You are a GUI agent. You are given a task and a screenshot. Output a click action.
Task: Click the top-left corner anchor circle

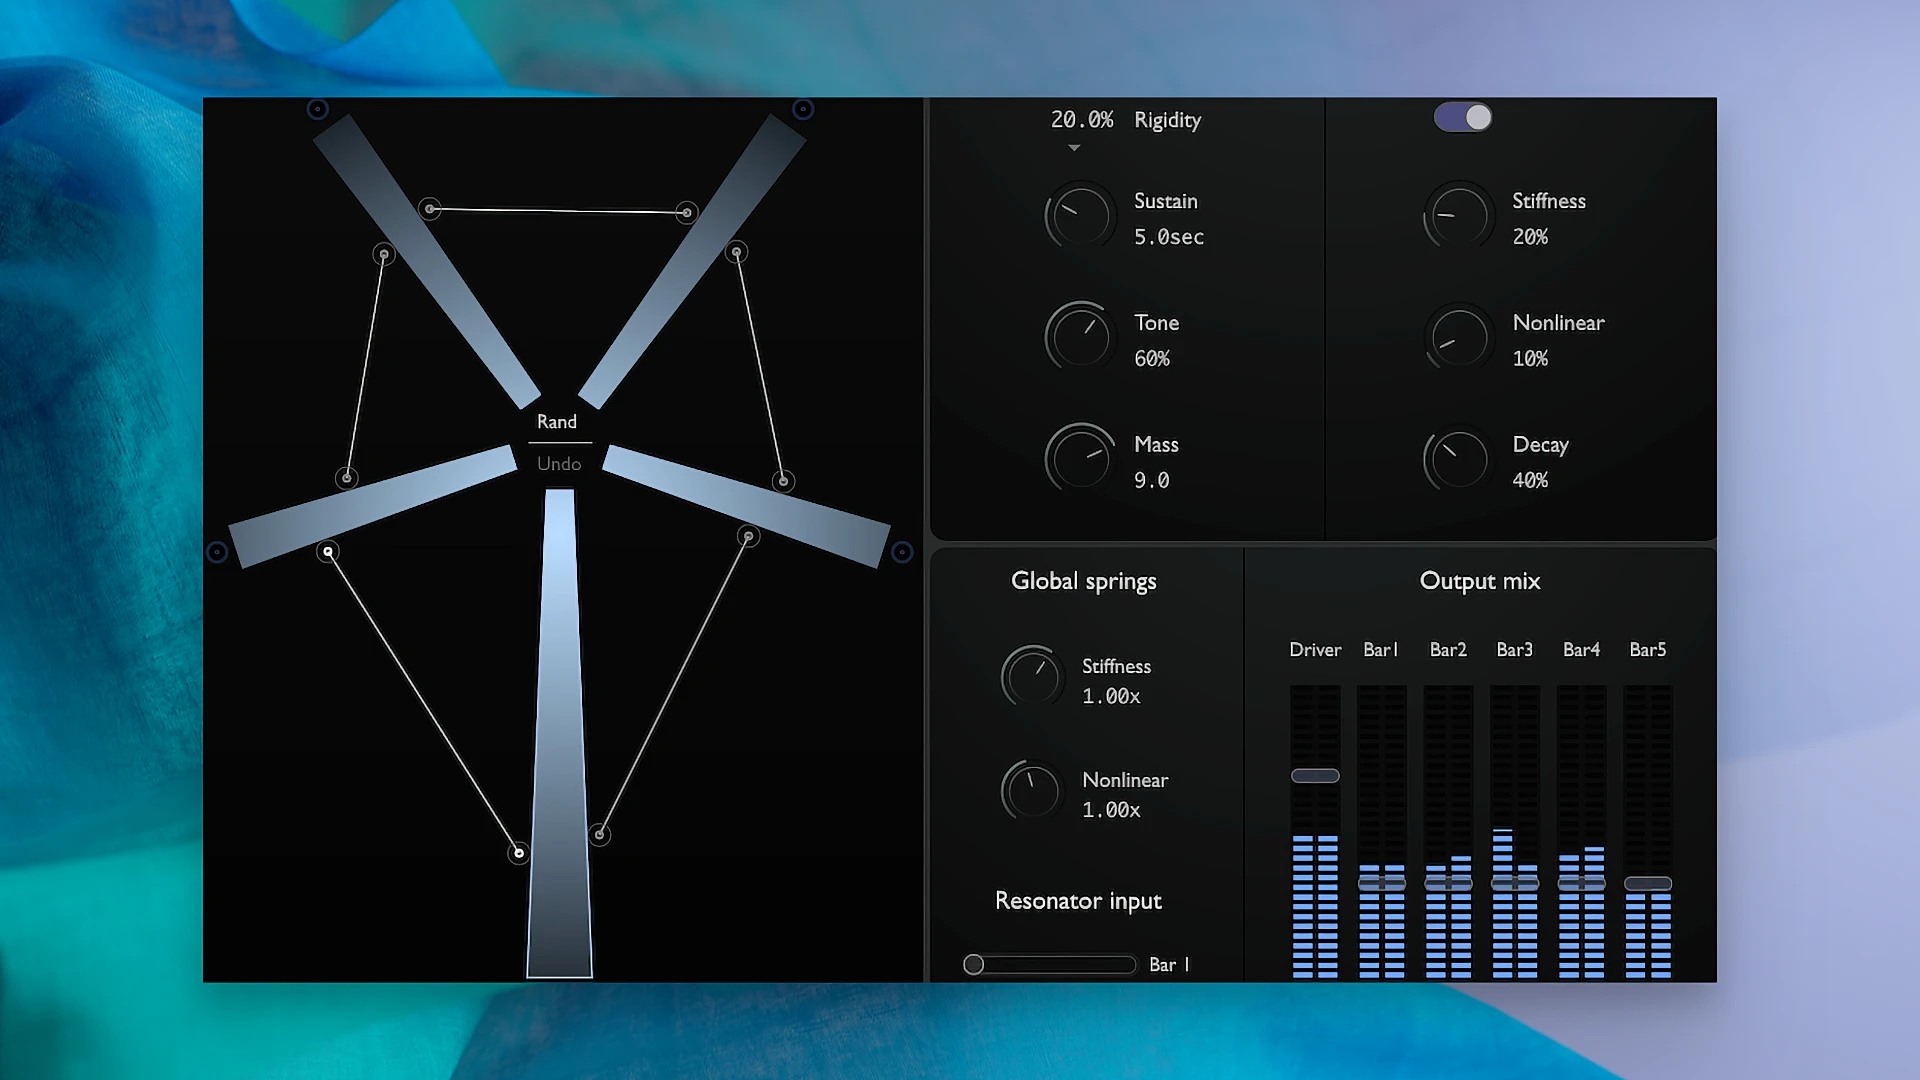(317, 109)
